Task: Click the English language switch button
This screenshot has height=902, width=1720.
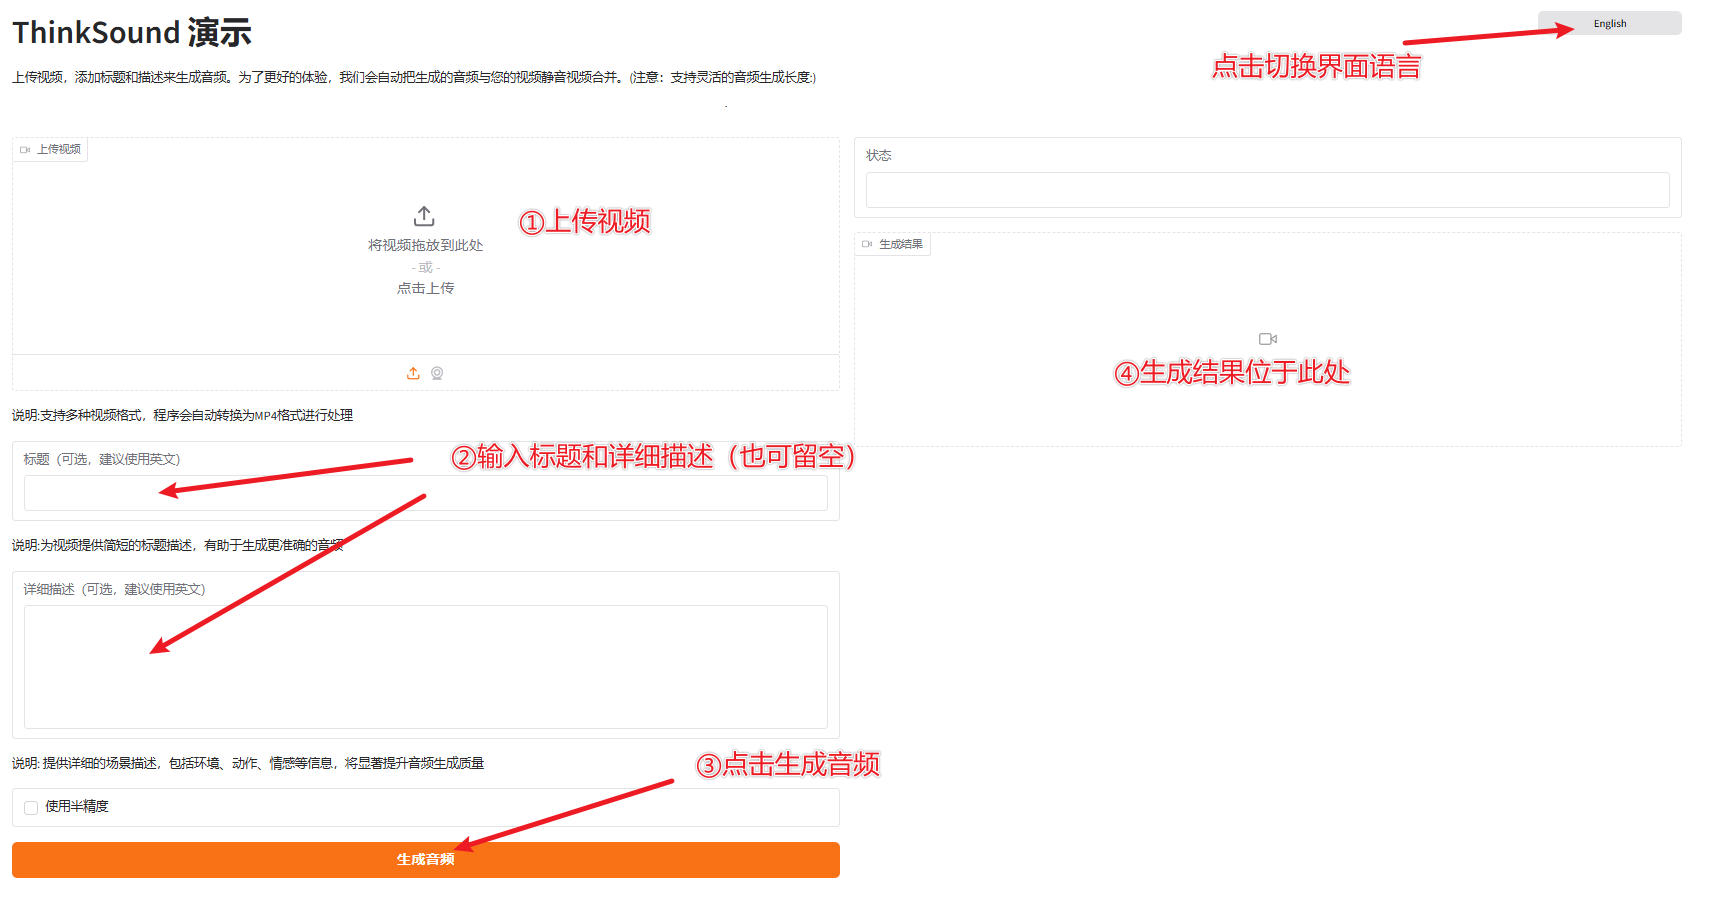Action: tap(1609, 23)
